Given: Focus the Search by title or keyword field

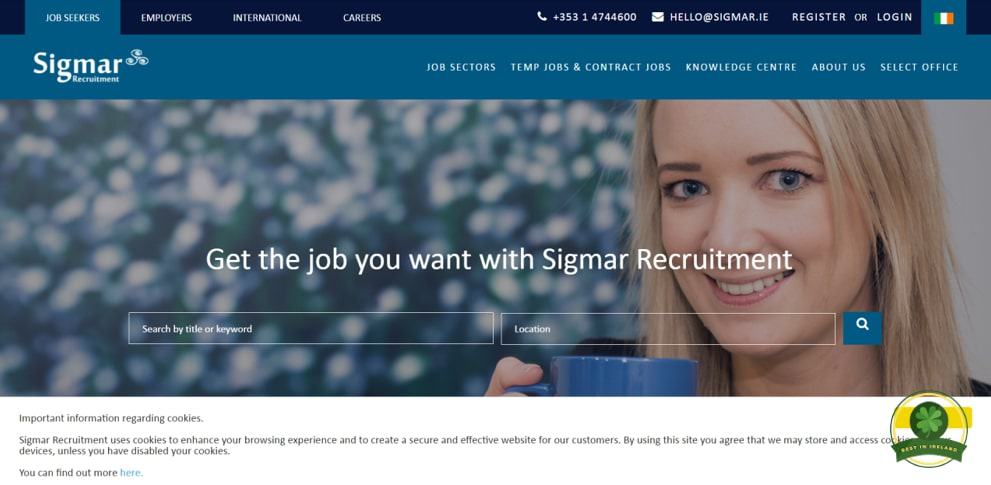Looking at the screenshot, I should pos(311,328).
